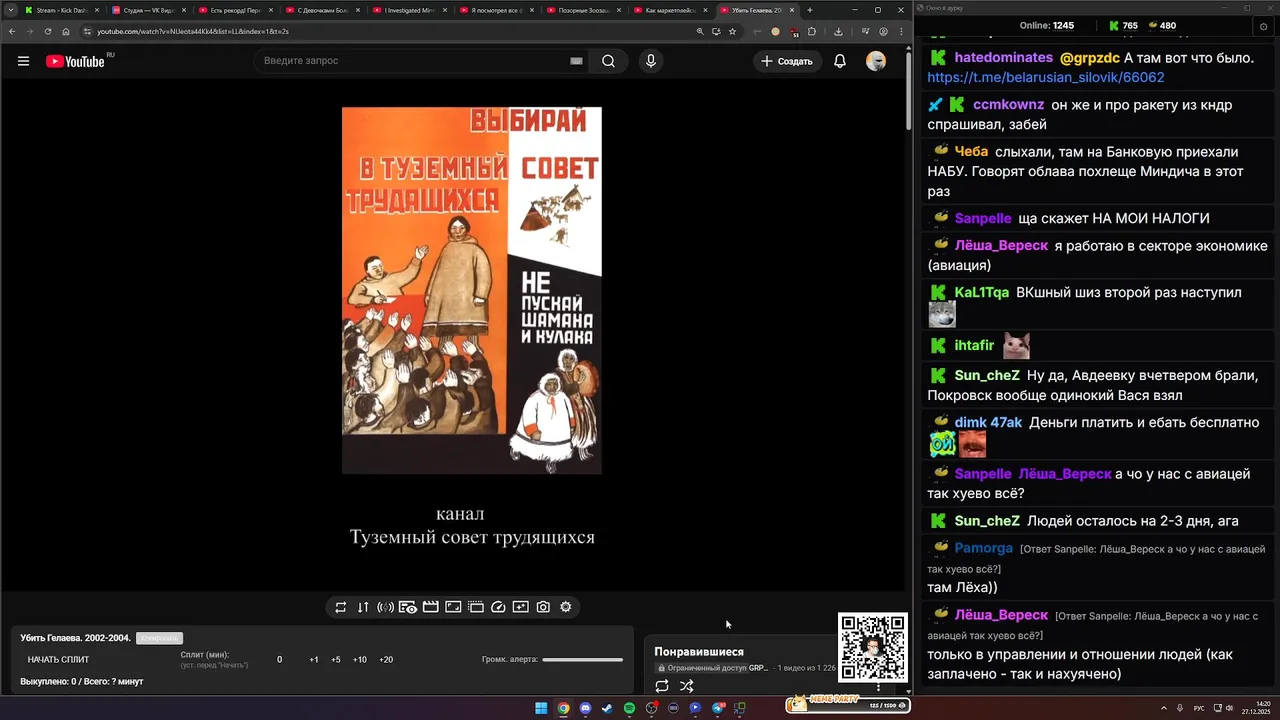1280x720 pixels.
Task: Adjust the Громк. алерта volume slider
Action: tap(582, 660)
